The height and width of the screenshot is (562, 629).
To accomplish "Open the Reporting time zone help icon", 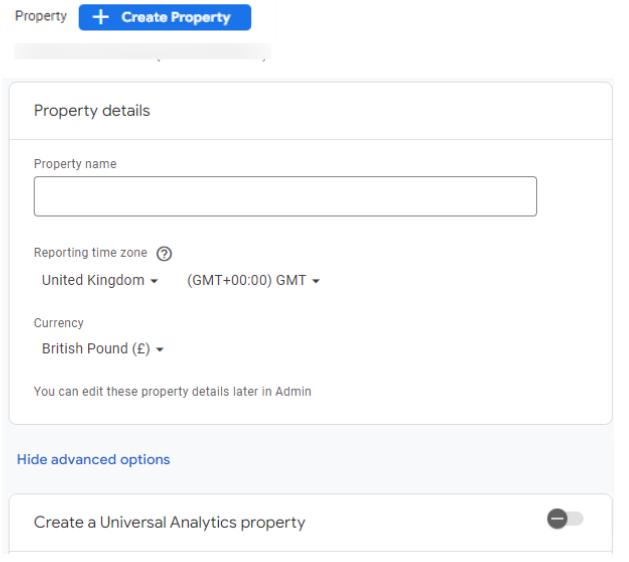I will click(x=165, y=254).
